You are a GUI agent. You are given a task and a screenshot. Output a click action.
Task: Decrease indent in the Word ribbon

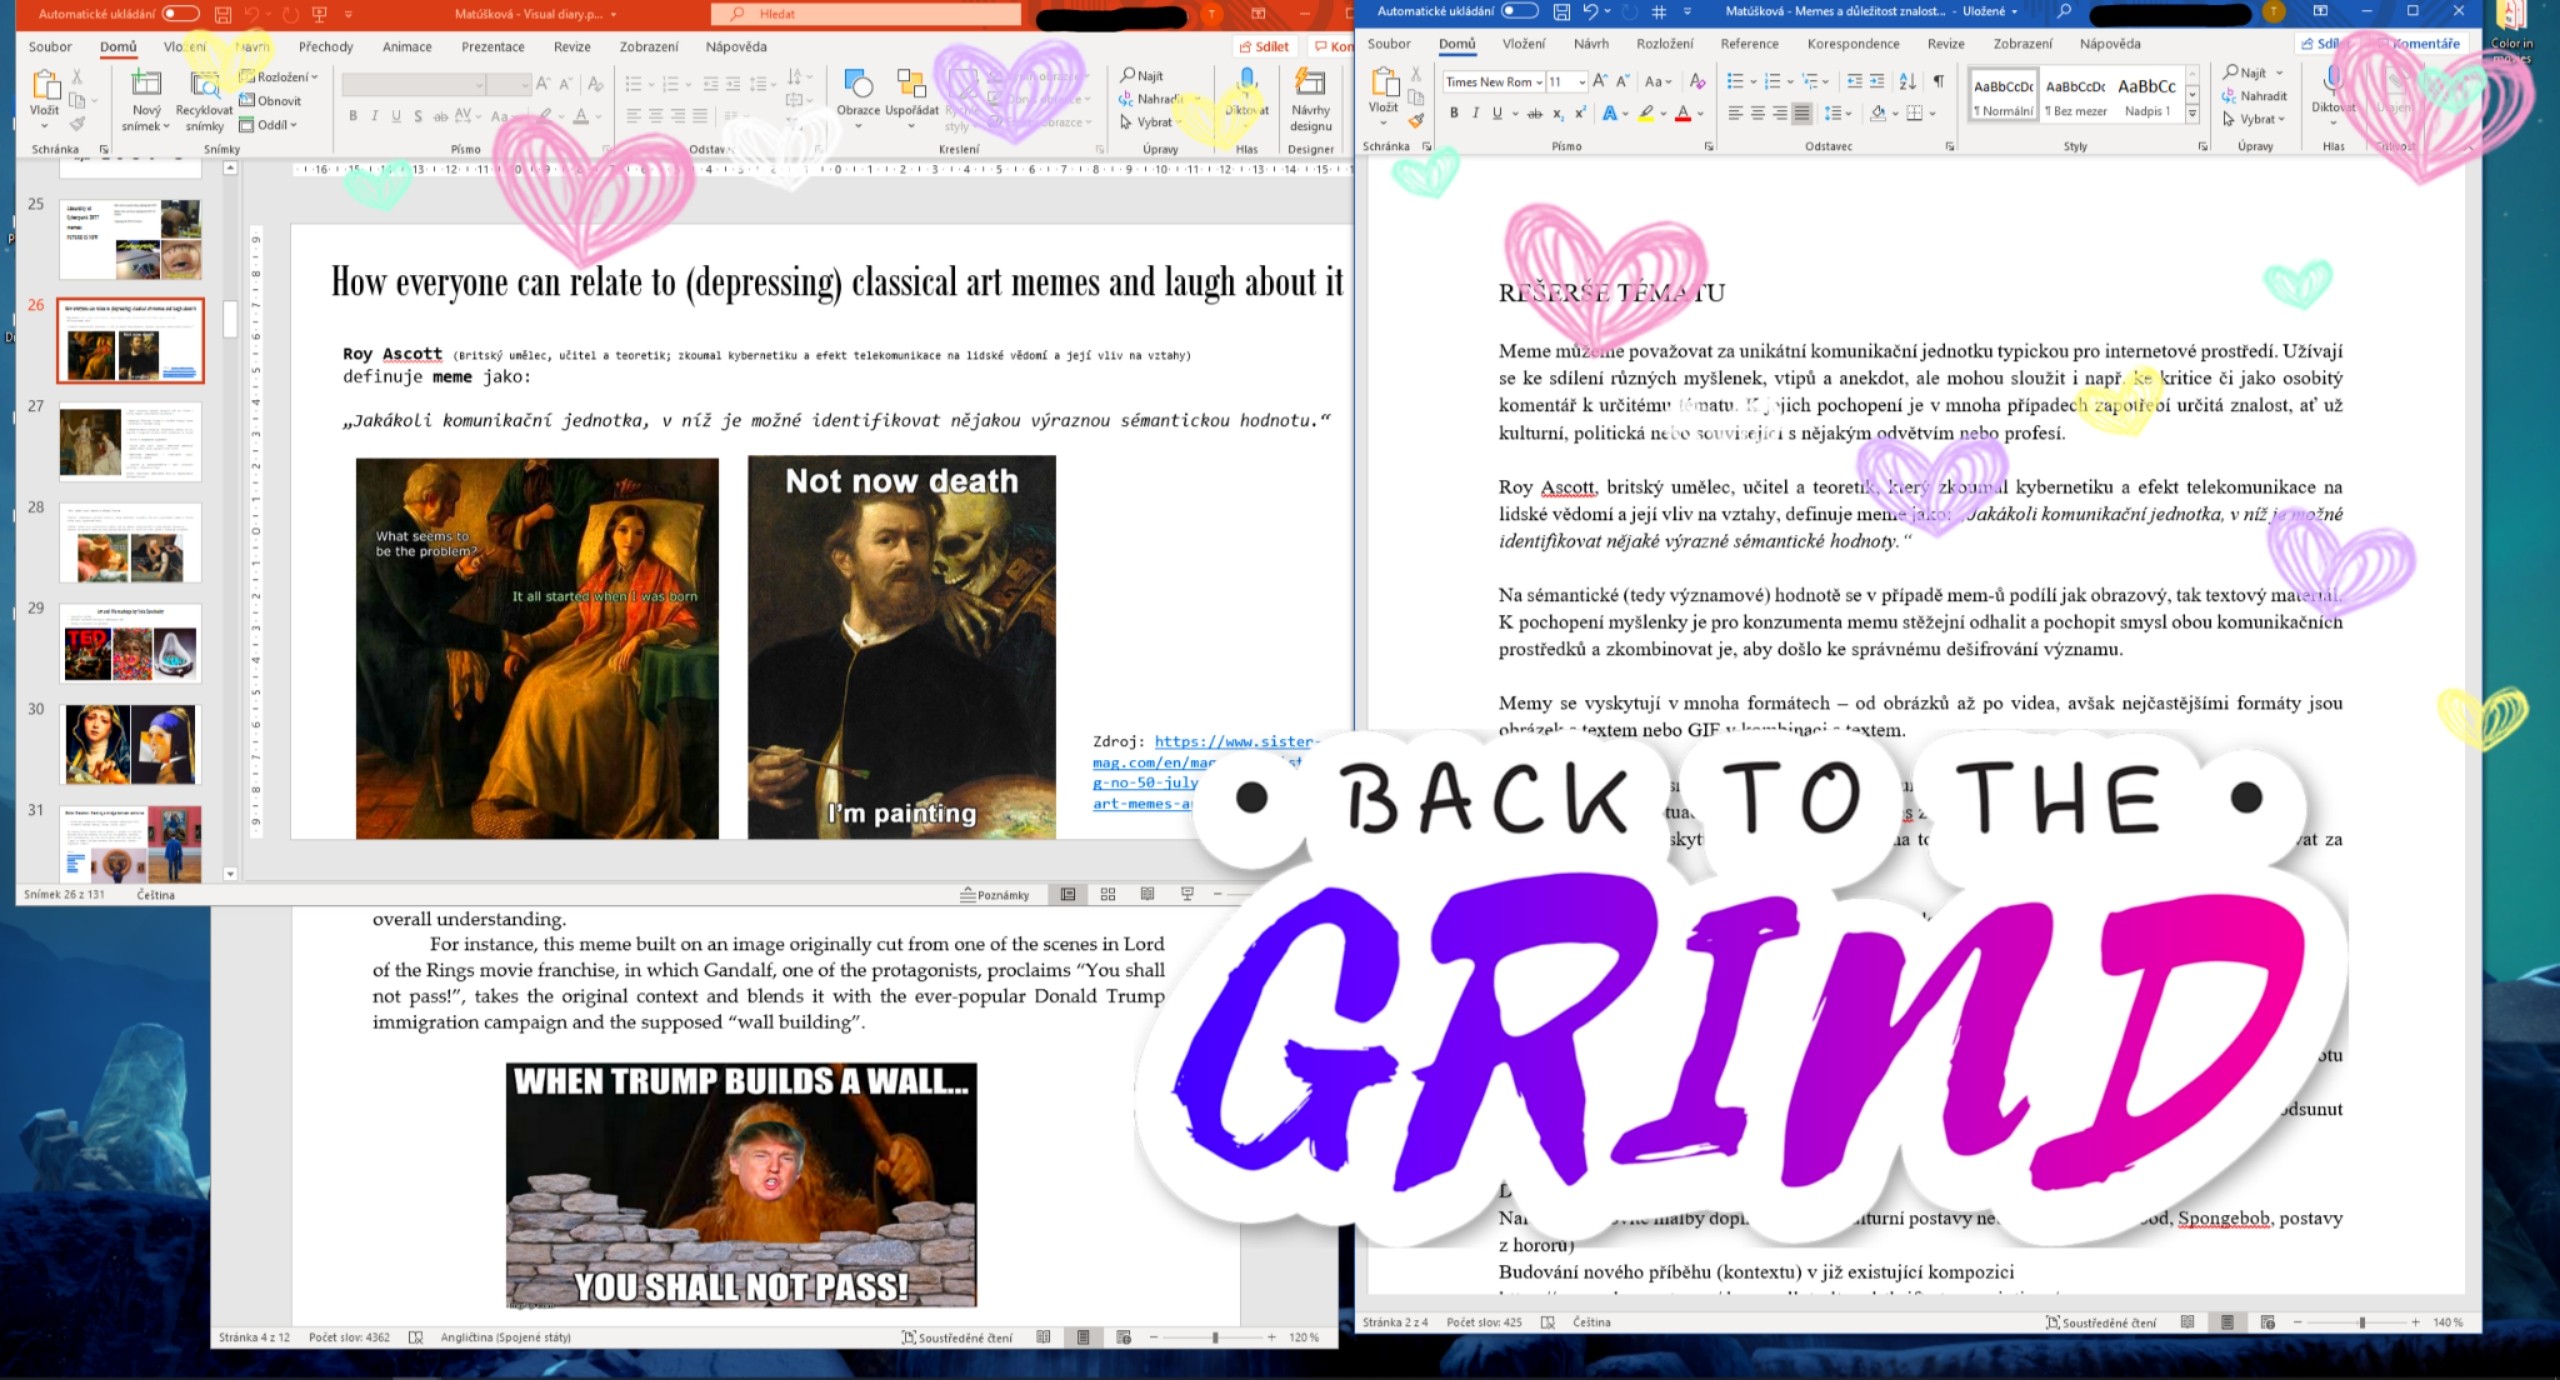pos(1854,81)
